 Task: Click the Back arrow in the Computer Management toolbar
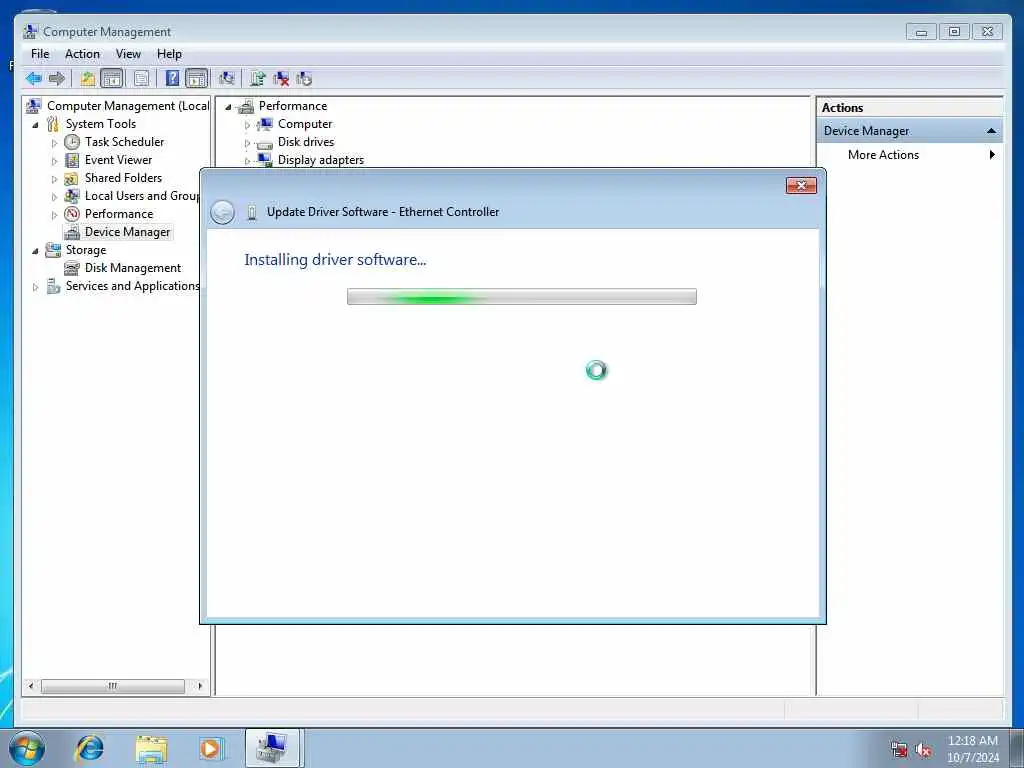34,79
